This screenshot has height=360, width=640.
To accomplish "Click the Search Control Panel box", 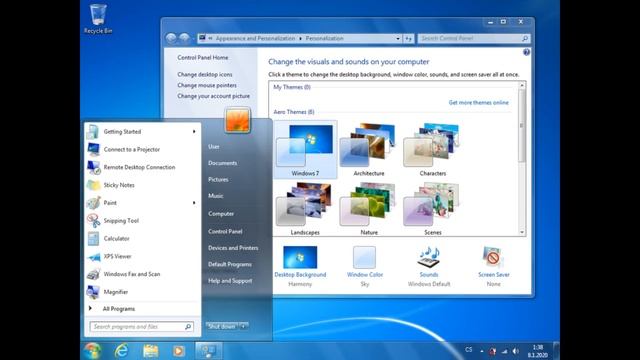I will coord(474,38).
